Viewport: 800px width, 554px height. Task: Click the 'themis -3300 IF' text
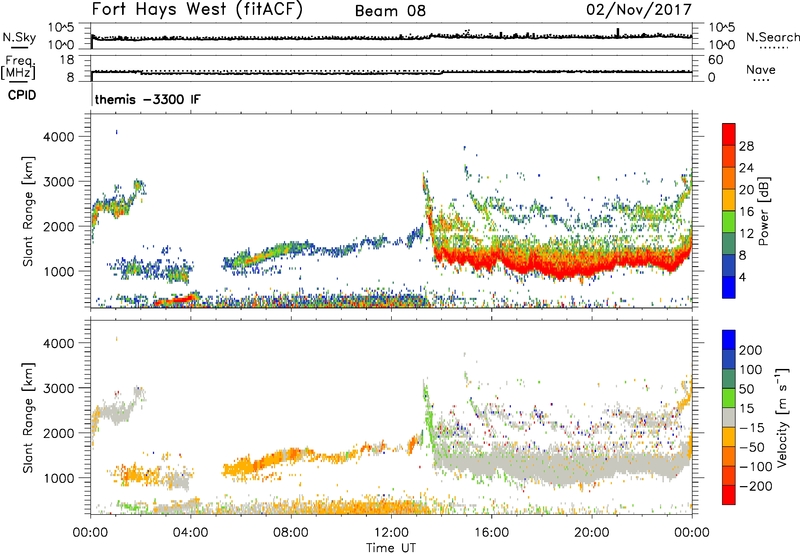pos(148,99)
